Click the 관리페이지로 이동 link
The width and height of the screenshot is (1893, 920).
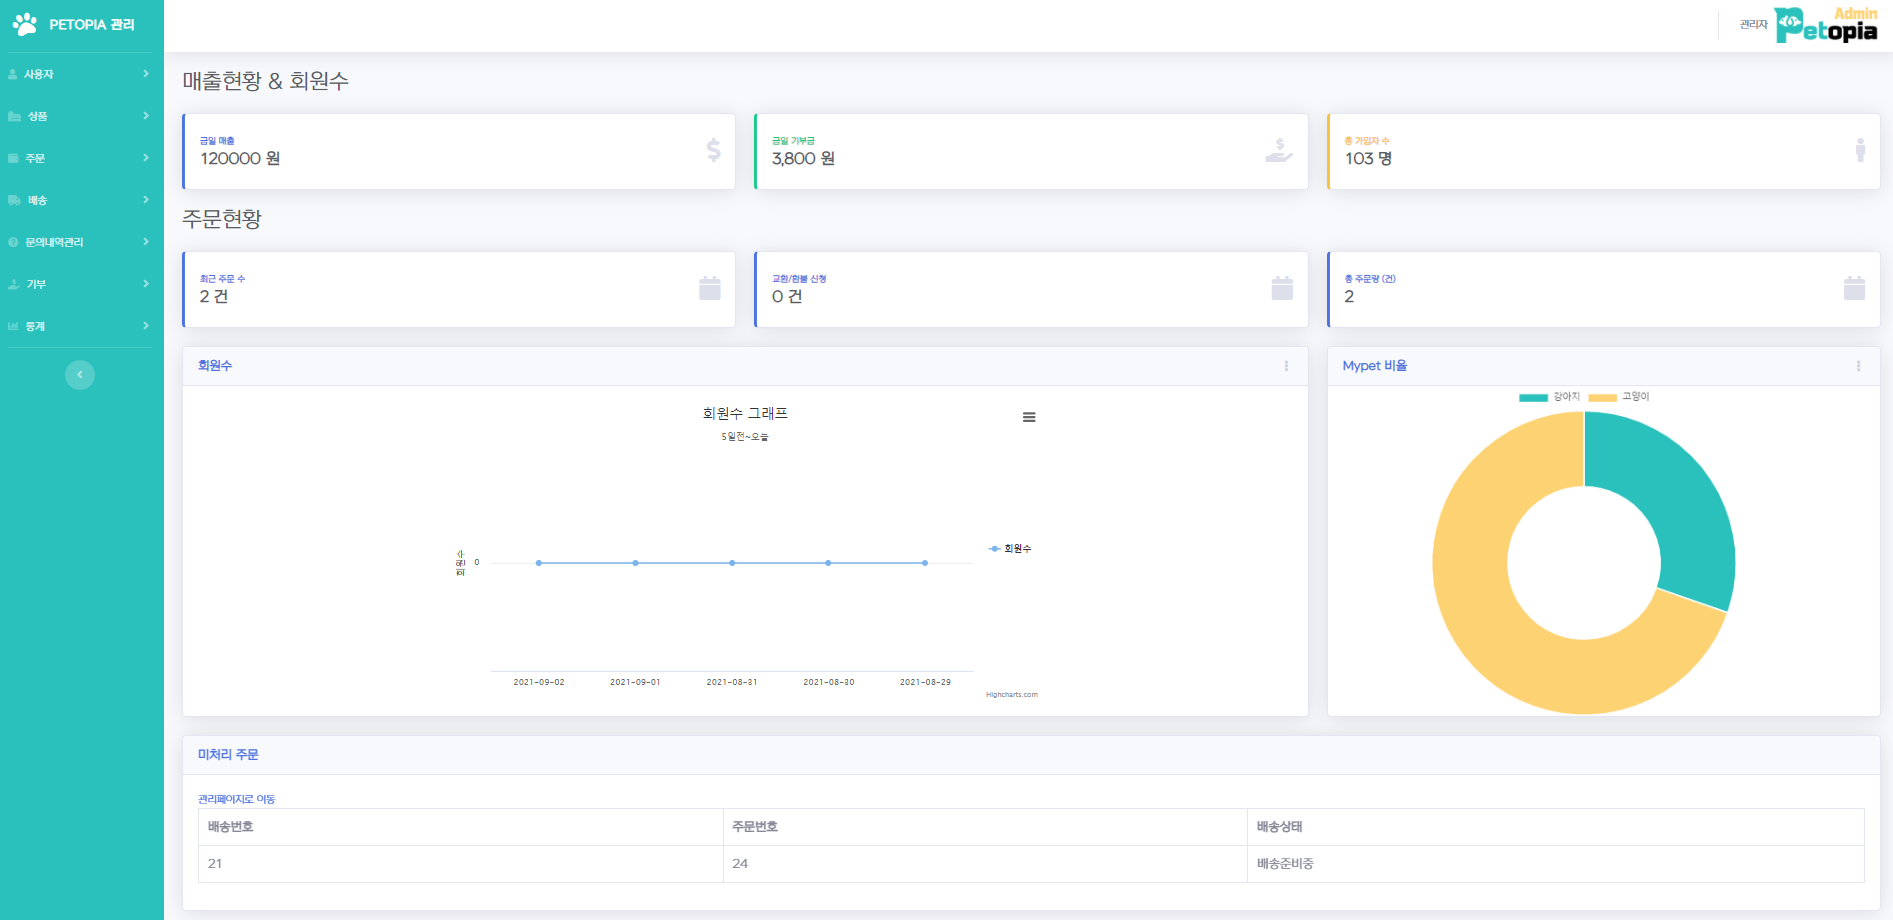[236, 799]
